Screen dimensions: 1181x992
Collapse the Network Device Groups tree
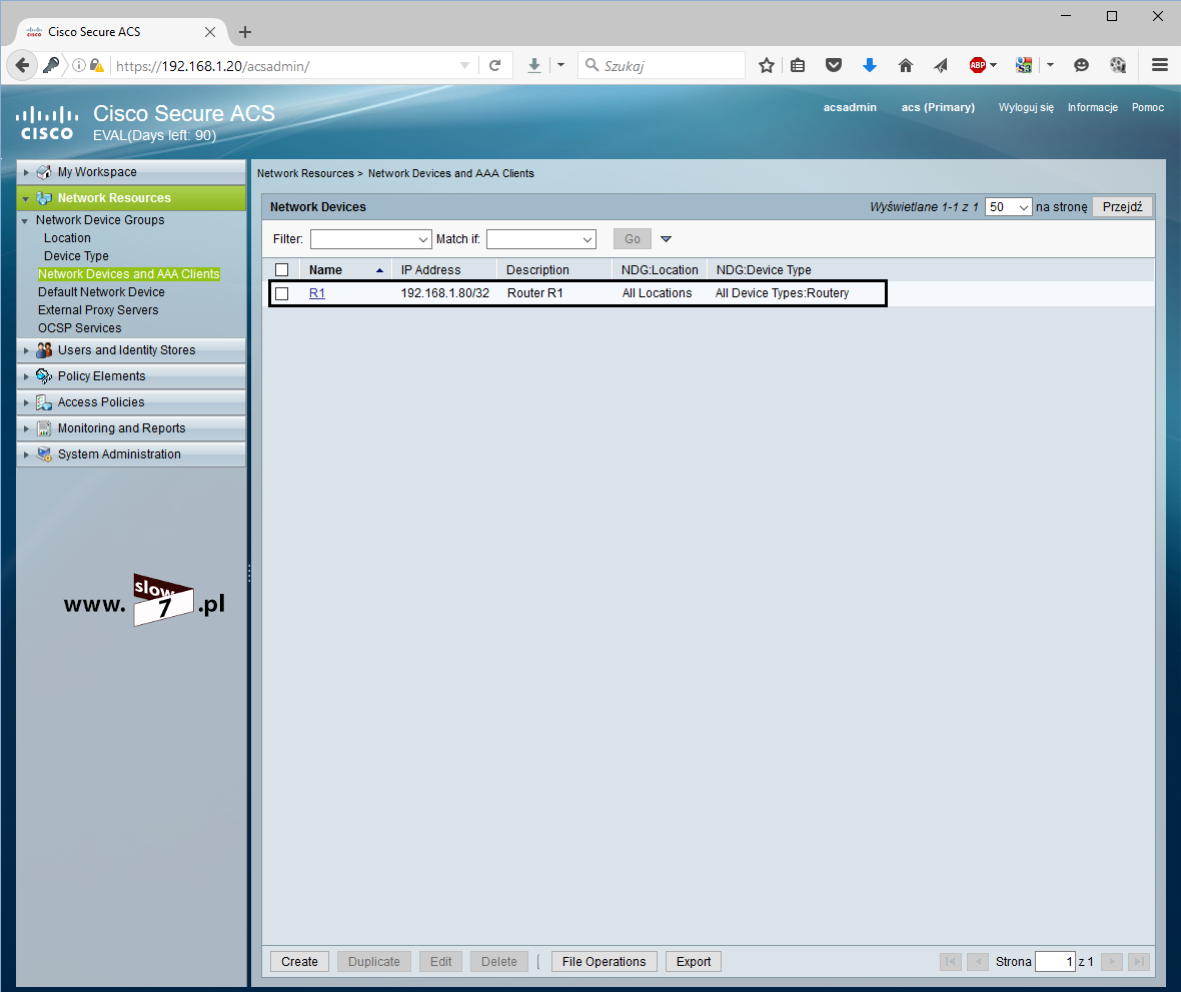tap(26, 221)
